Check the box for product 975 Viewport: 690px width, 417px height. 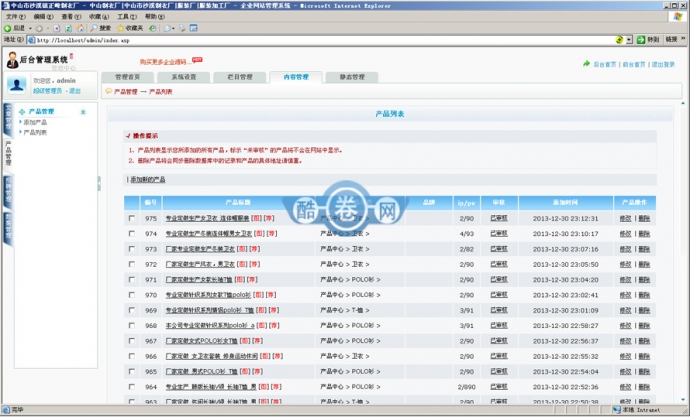[x=132, y=218]
